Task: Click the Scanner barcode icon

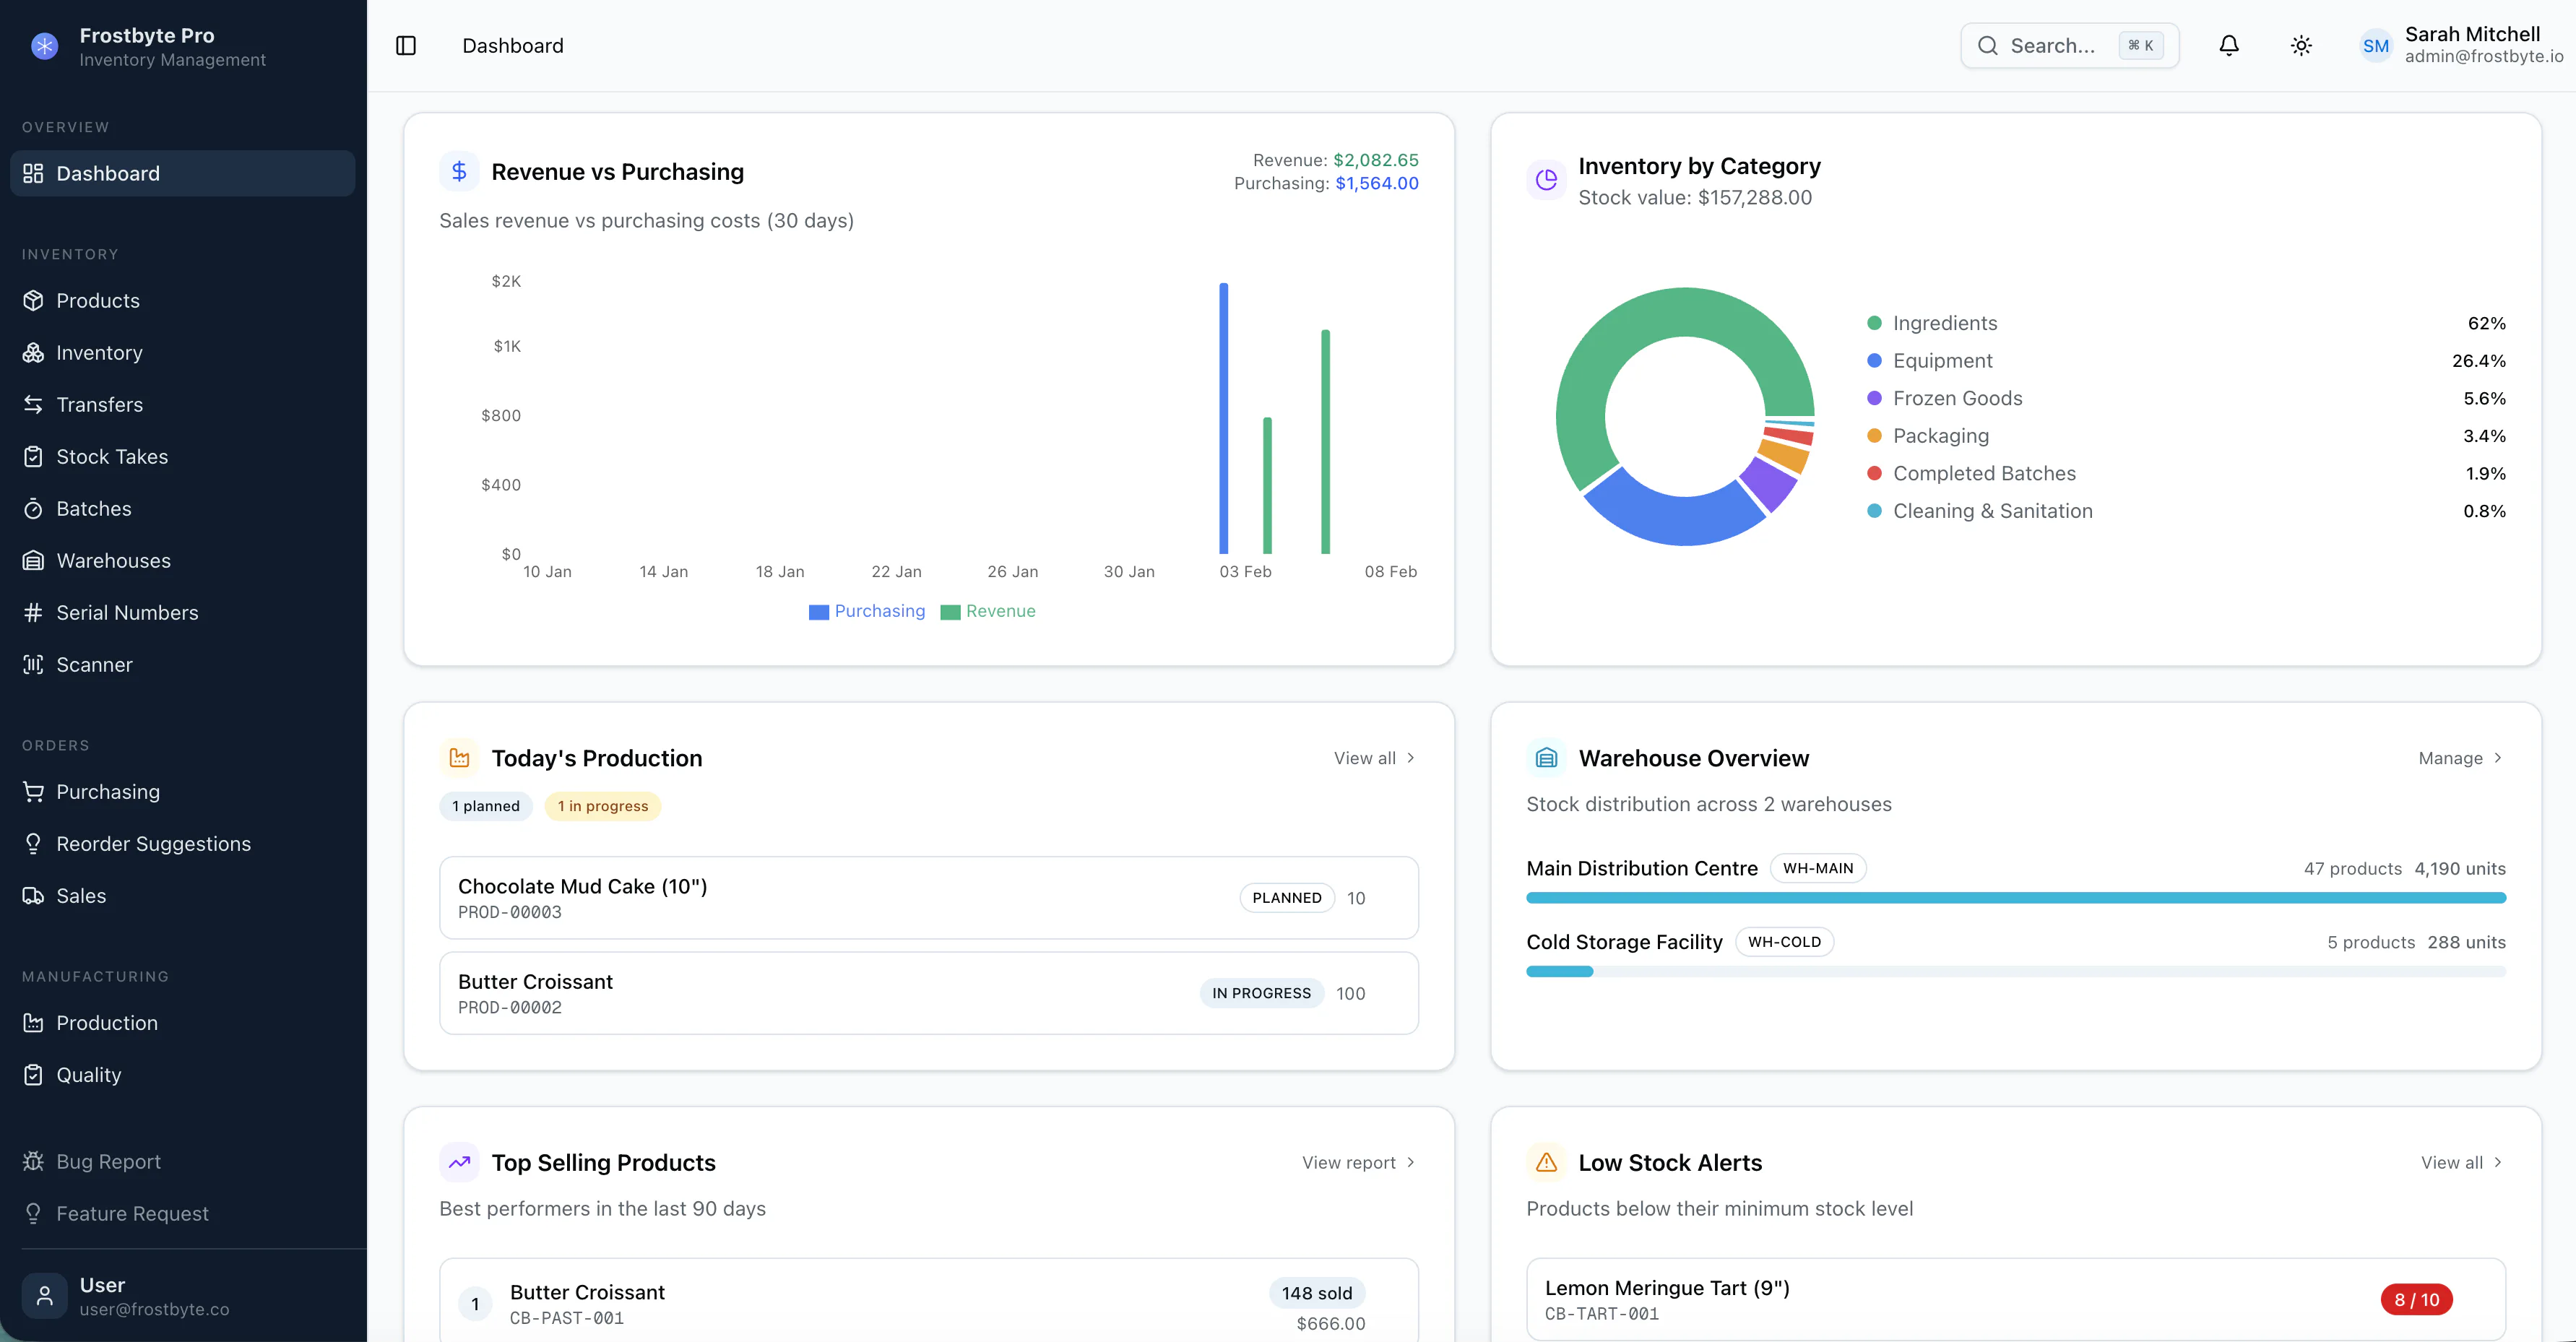Action: pyautogui.click(x=33, y=665)
